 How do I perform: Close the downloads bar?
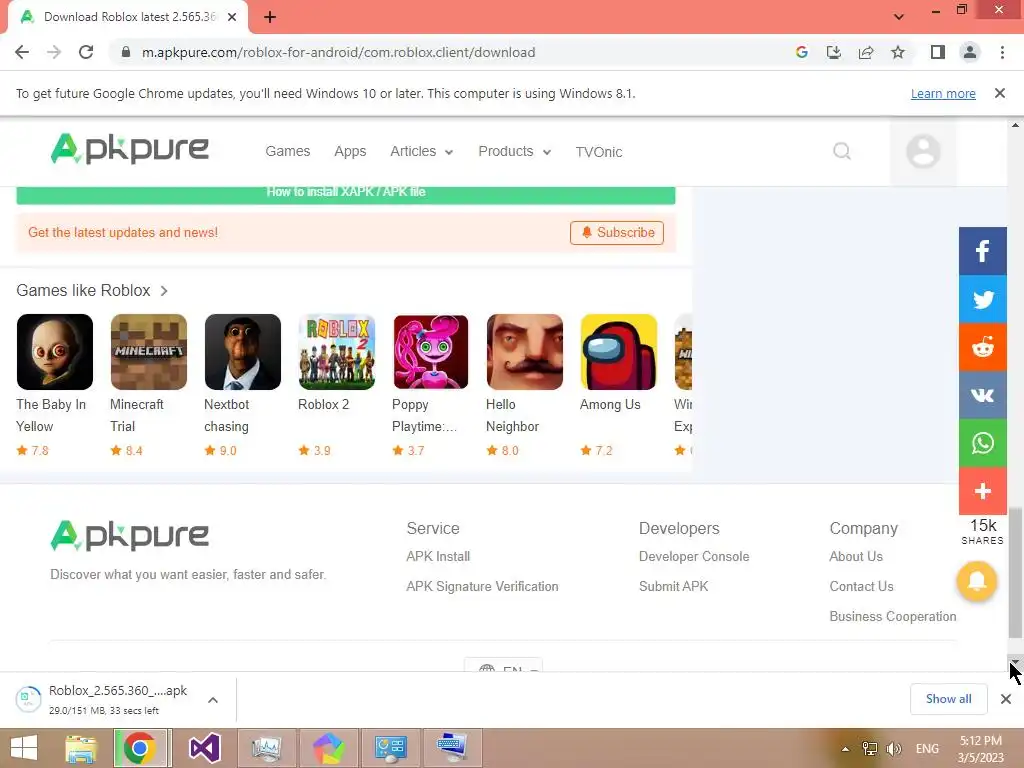[1006, 699]
